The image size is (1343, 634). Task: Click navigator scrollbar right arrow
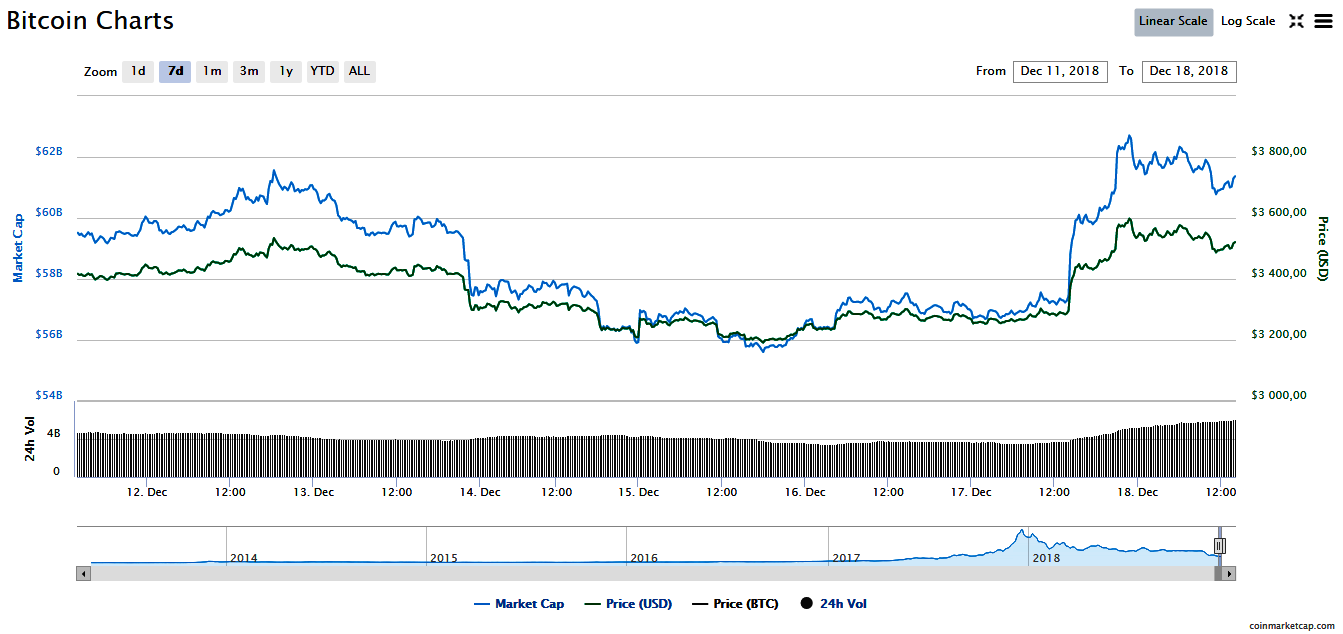coord(1230,574)
